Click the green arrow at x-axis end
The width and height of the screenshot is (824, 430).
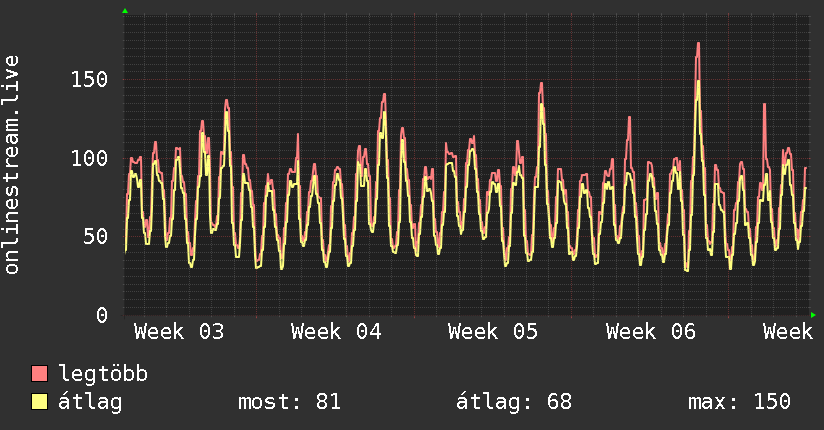click(813, 315)
